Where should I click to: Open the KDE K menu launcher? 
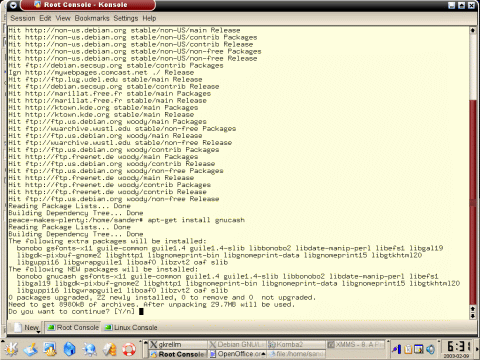click(x=11, y=349)
